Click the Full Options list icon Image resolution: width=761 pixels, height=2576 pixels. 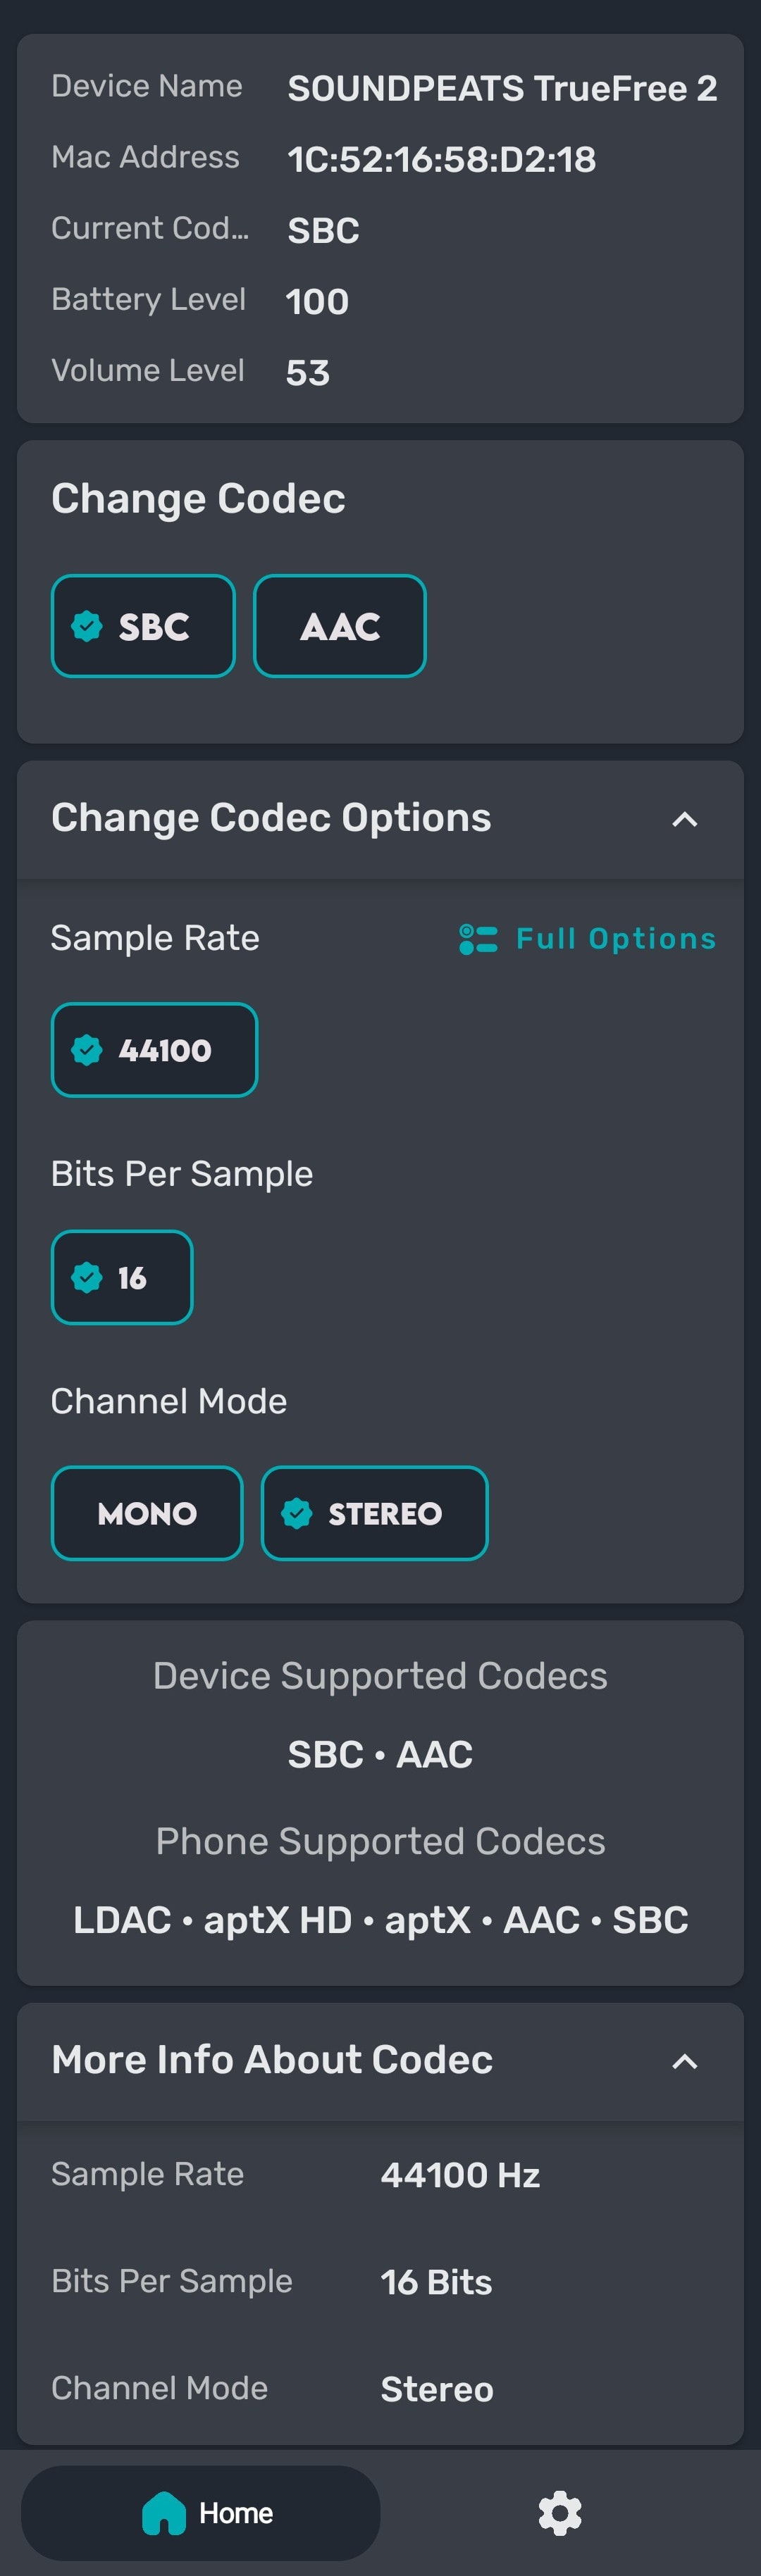(478, 939)
